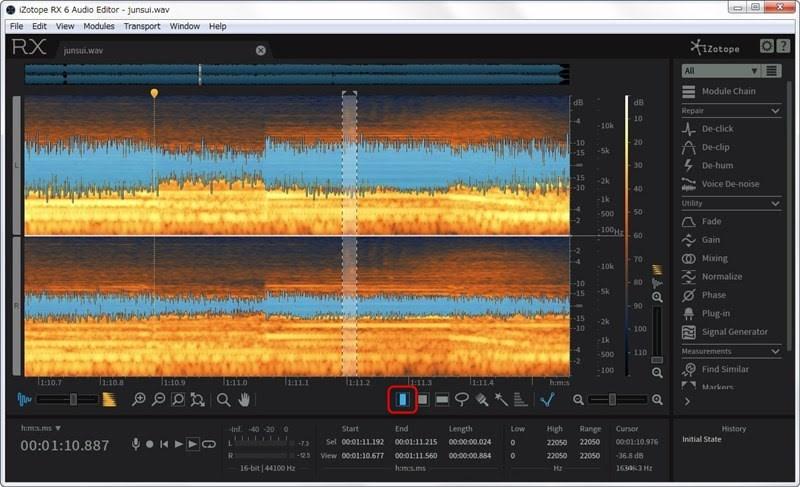The width and height of the screenshot is (800, 487).
Task: Click zoom out full icon
Action: [197, 400]
